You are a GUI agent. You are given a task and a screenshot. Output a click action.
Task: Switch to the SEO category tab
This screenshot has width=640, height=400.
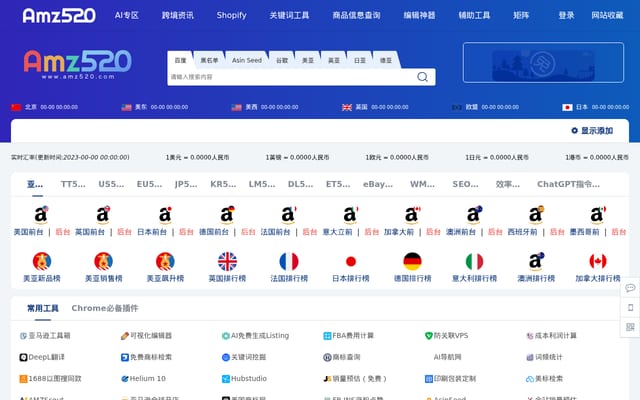[465, 184]
